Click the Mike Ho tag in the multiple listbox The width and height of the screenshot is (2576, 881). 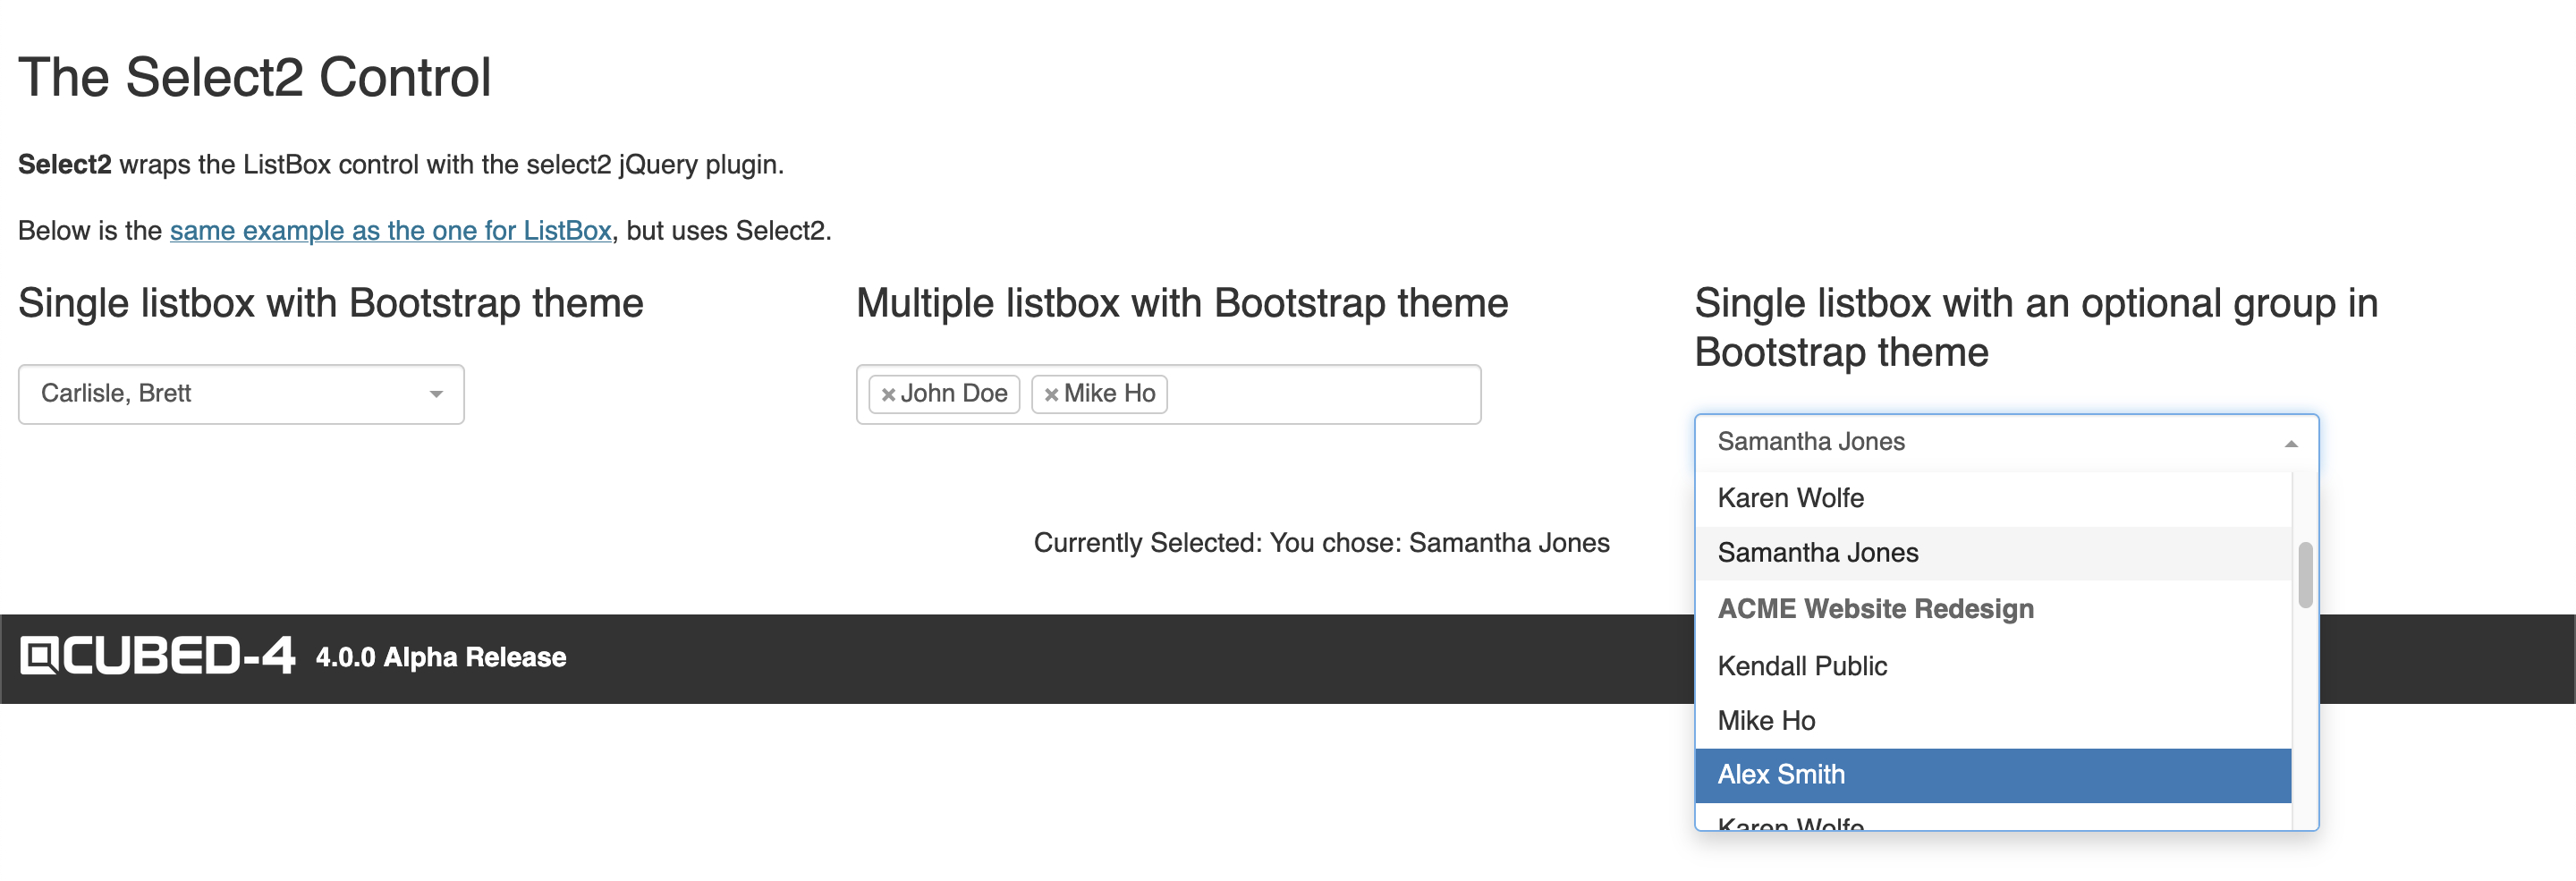click(1109, 394)
